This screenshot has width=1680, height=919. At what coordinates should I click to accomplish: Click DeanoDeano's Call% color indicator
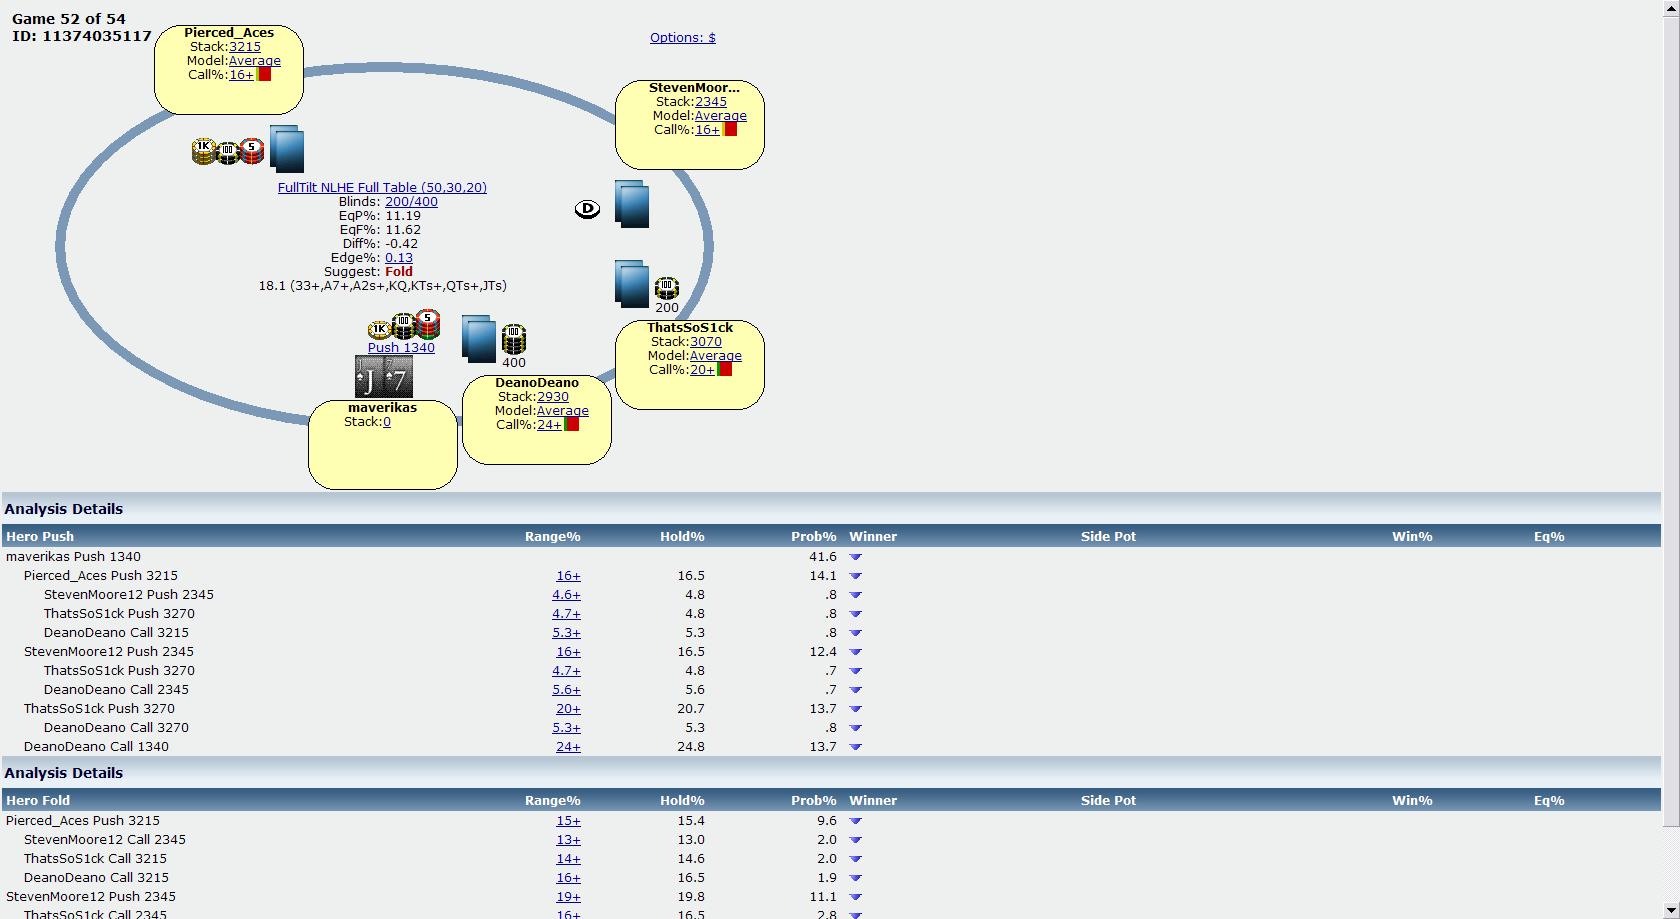[572, 425]
